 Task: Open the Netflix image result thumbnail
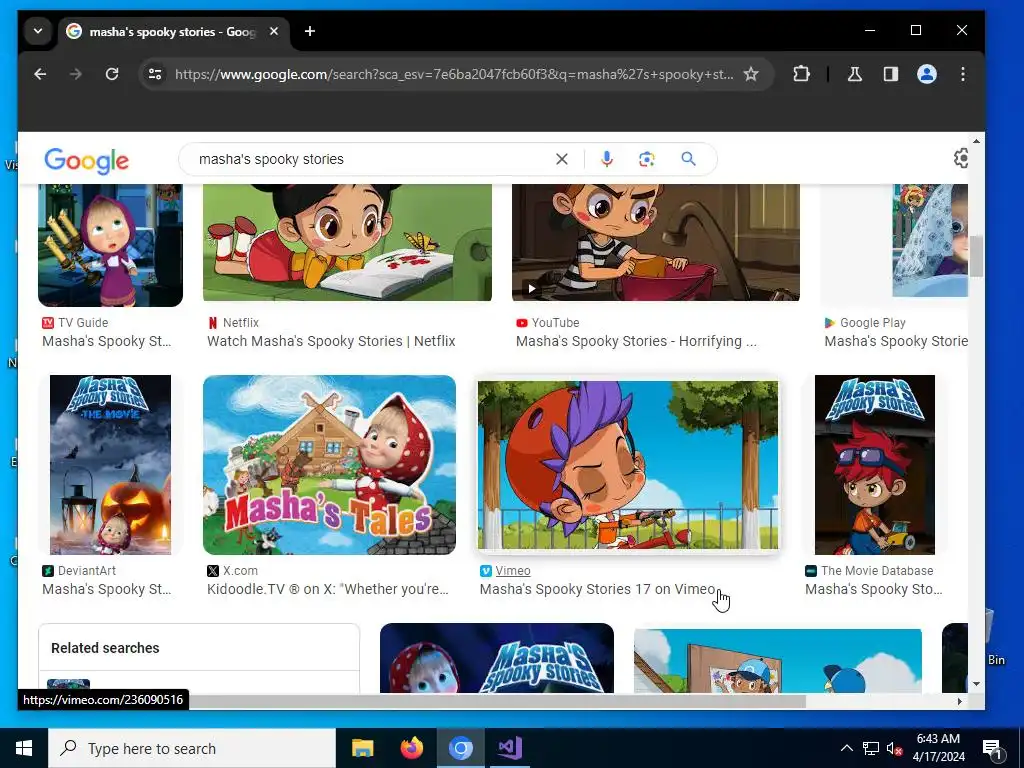click(347, 242)
